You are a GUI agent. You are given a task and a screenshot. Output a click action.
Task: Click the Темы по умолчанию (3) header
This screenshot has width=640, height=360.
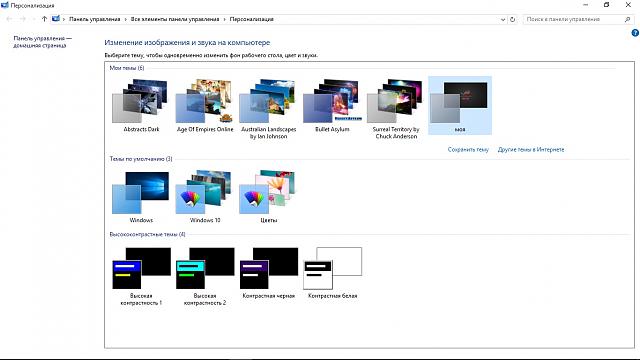click(141, 159)
